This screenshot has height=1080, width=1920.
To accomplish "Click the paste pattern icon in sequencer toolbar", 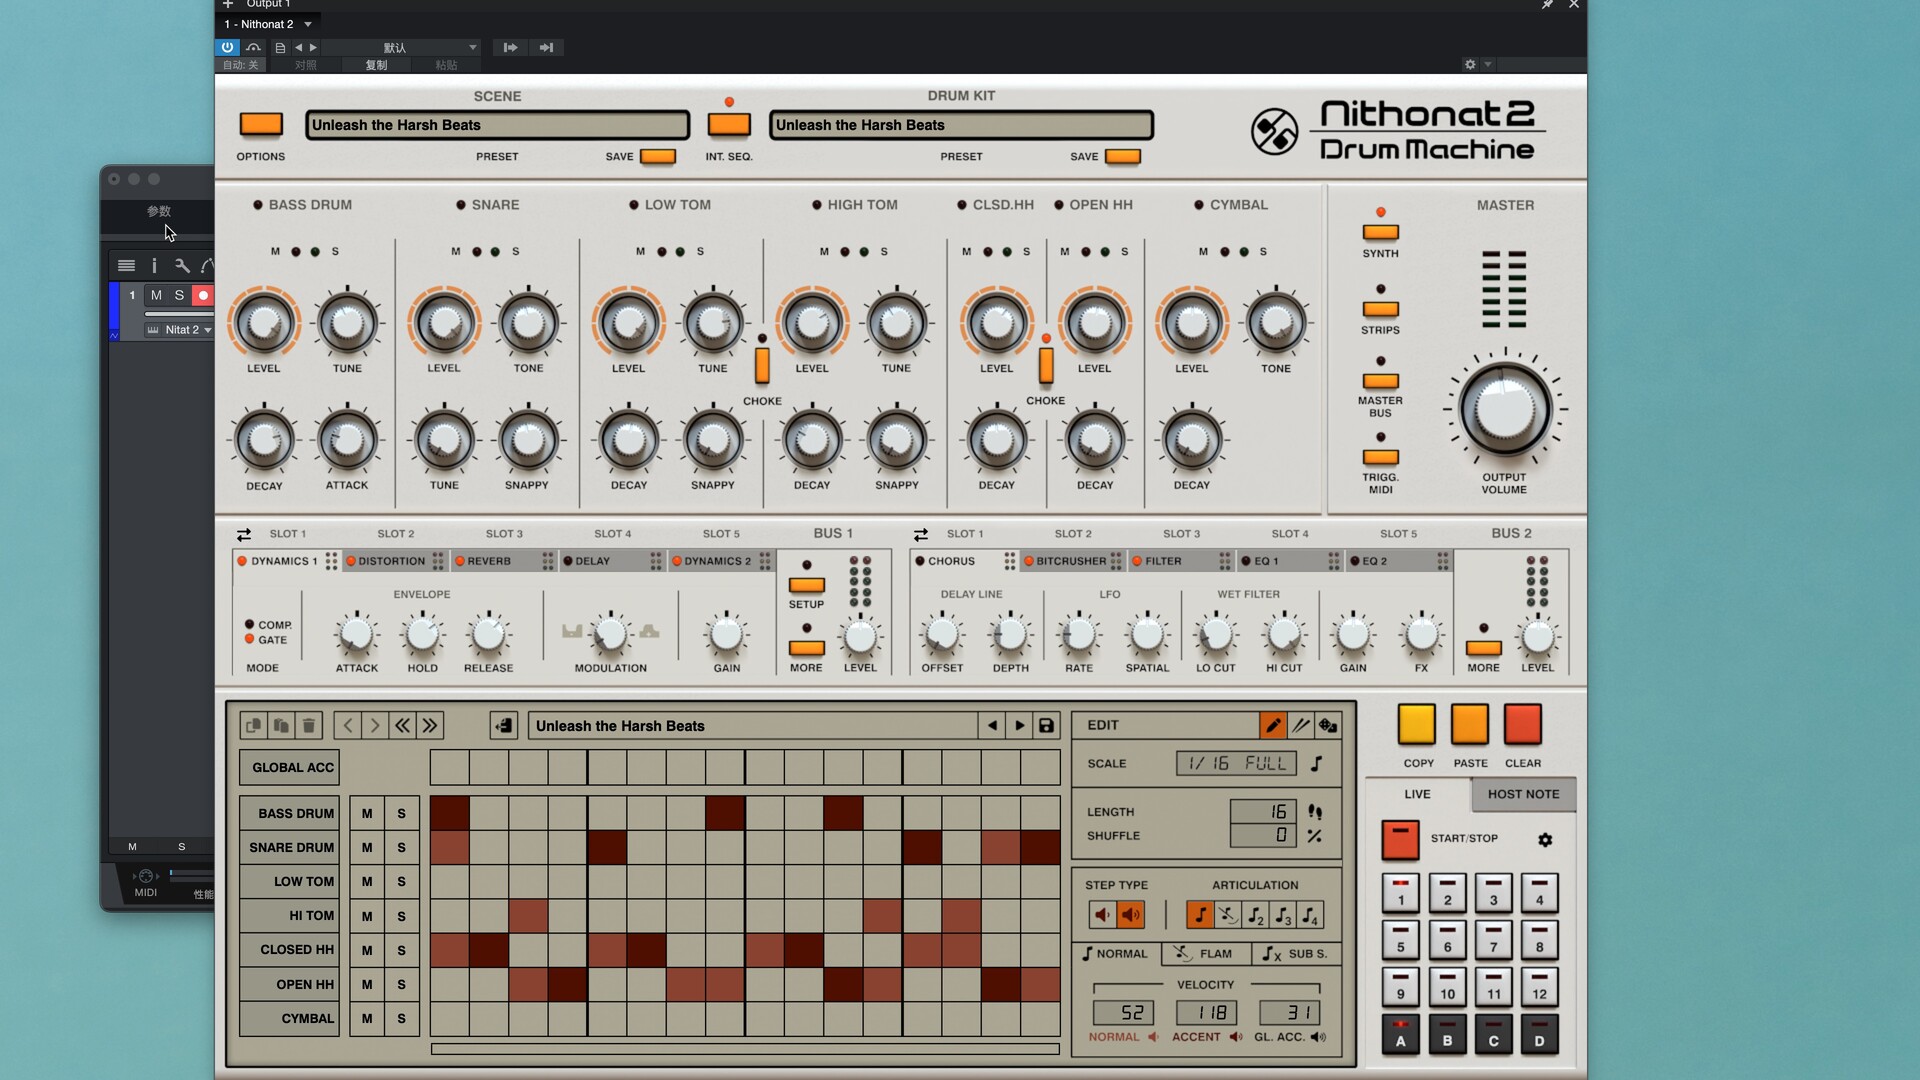I will 281,726.
